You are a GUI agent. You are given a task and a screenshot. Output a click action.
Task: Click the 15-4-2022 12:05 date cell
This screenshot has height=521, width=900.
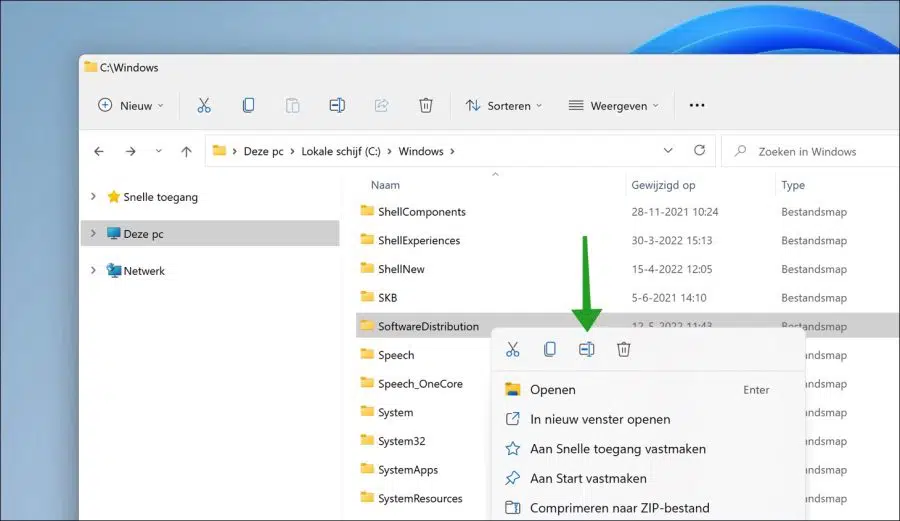pos(672,269)
